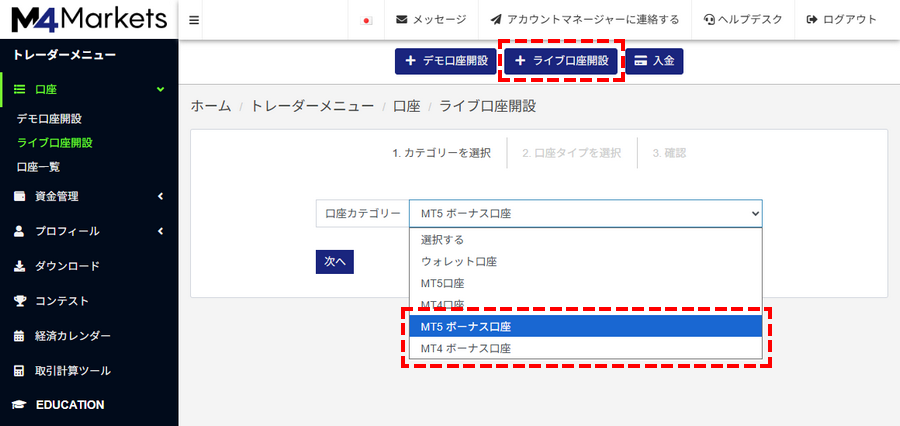The height and width of the screenshot is (426, 900).
Task: Open ライブ口座開設 in the sidebar
Action: pos(55,143)
